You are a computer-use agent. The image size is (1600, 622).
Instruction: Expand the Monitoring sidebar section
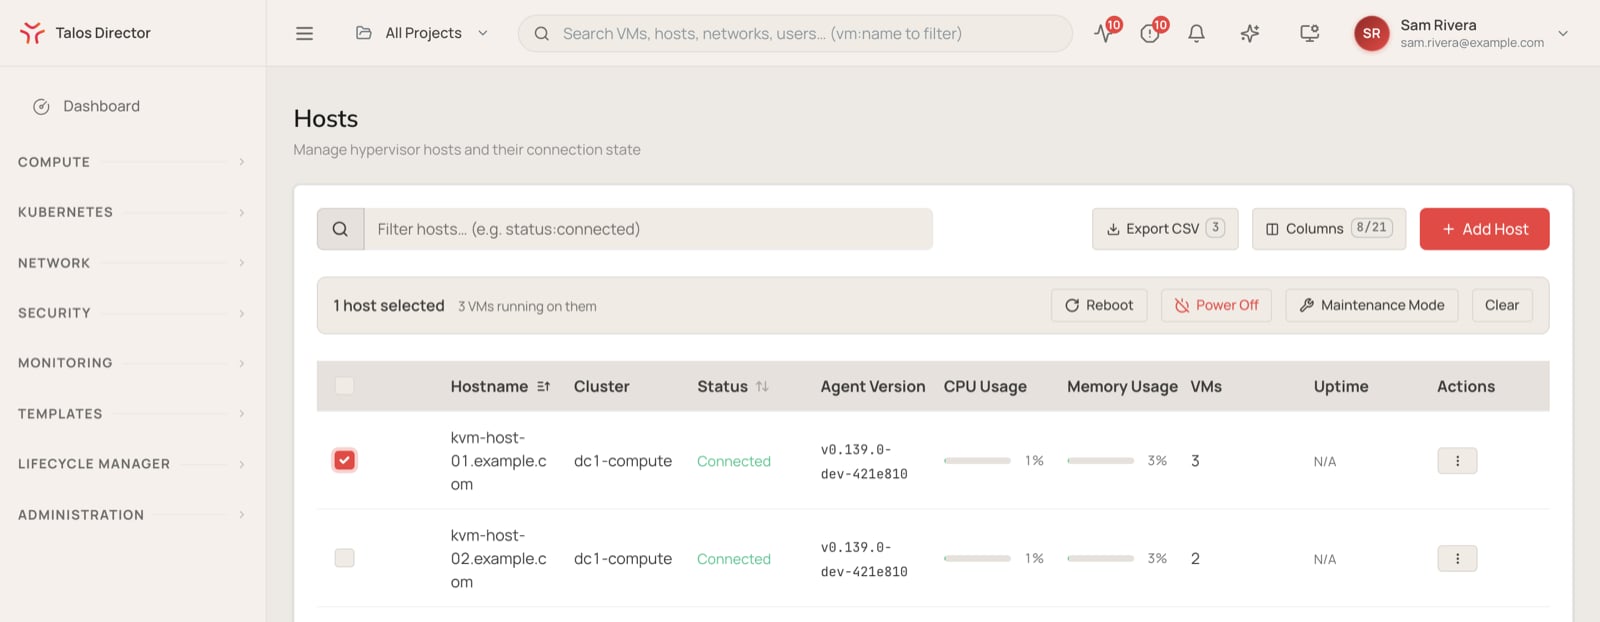(132, 363)
